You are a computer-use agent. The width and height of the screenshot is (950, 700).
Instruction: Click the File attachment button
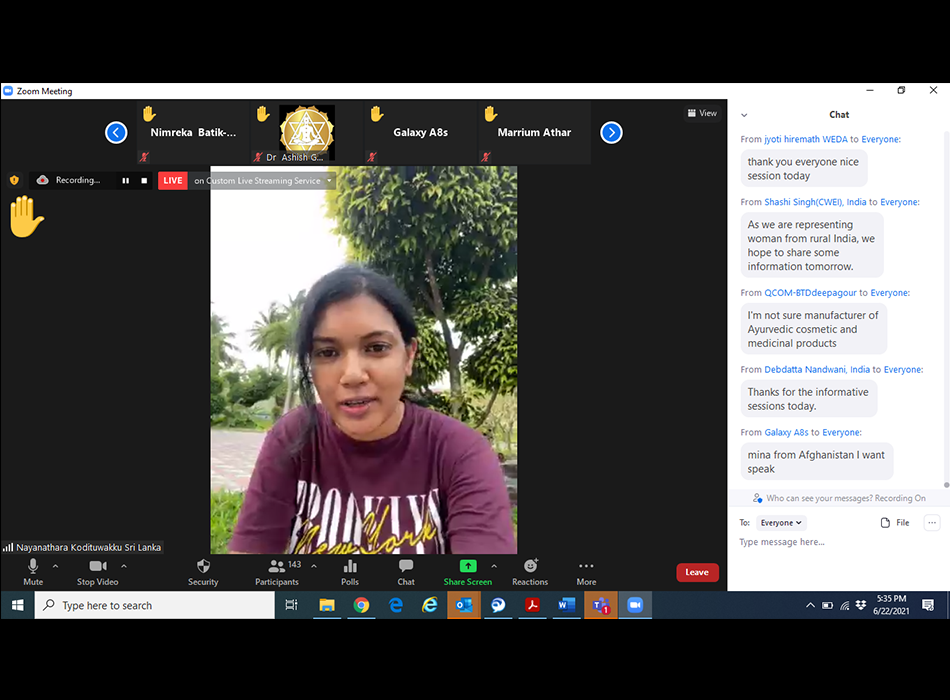895,523
